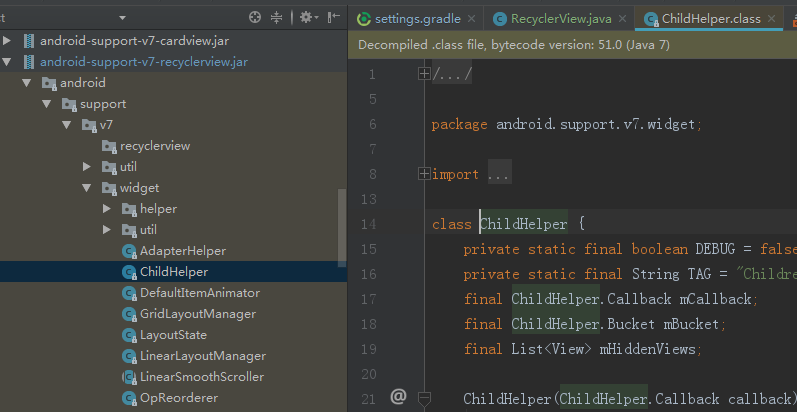The width and height of the screenshot is (797, 412).
Task: Collapse the widget package folder
Action: [x=86, y=188]
